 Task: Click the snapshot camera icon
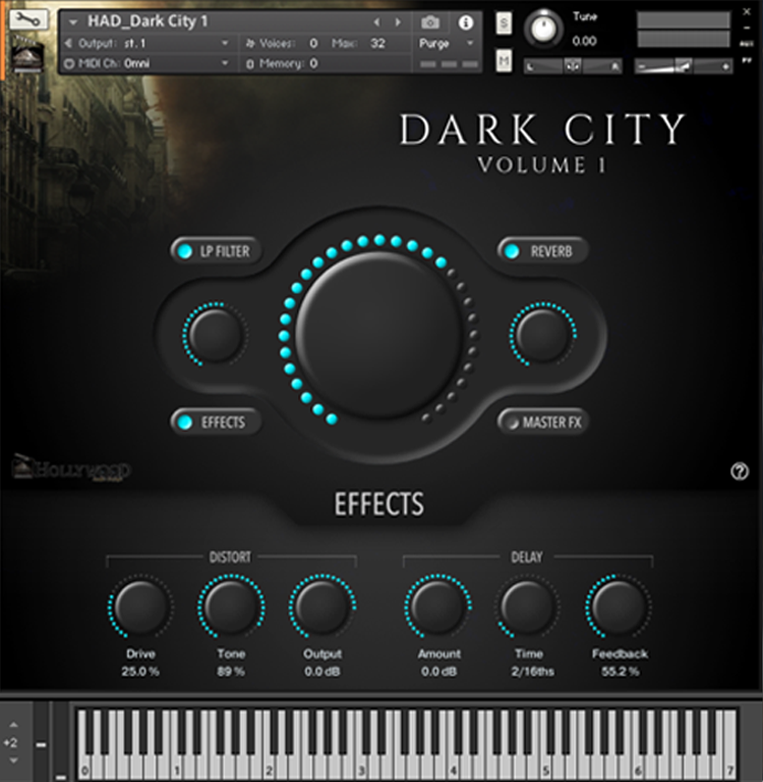point(430,22)
